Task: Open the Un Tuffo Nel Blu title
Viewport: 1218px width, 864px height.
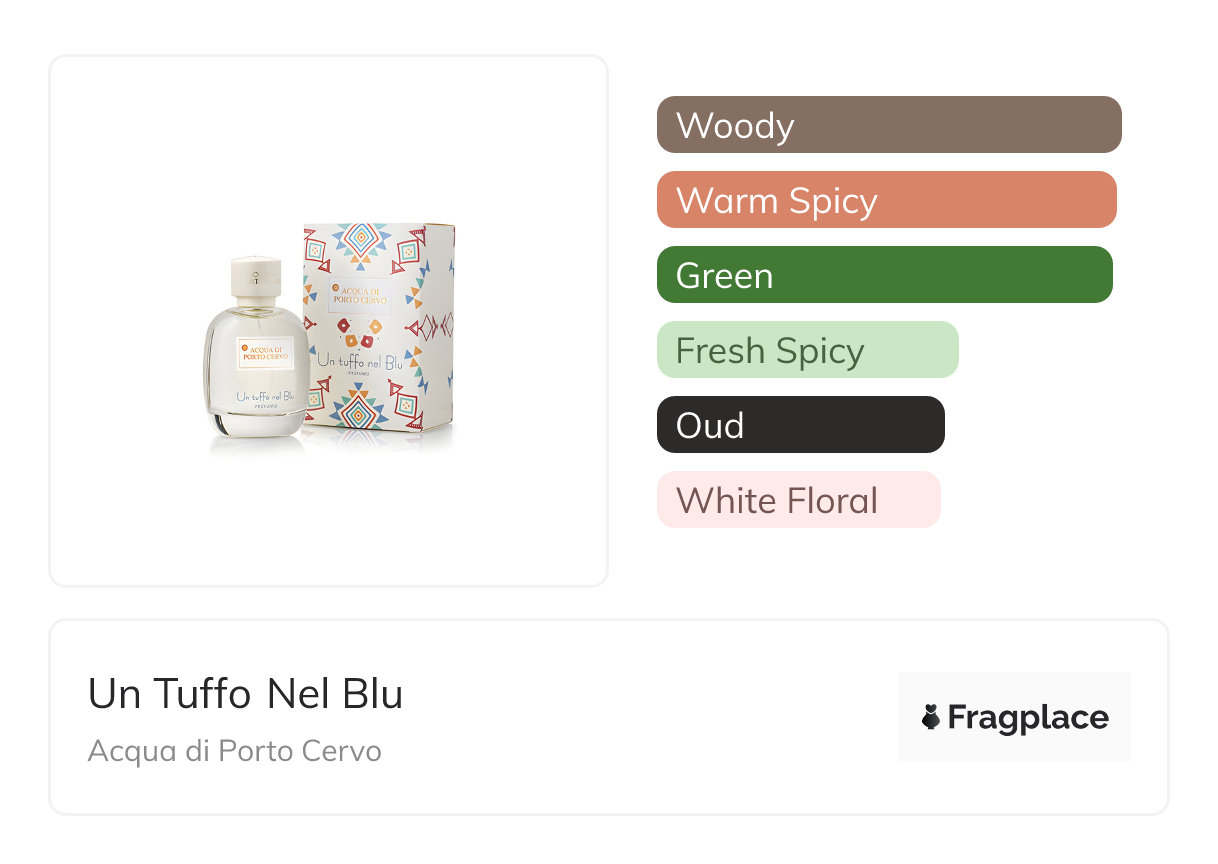Action: point(245,694)
